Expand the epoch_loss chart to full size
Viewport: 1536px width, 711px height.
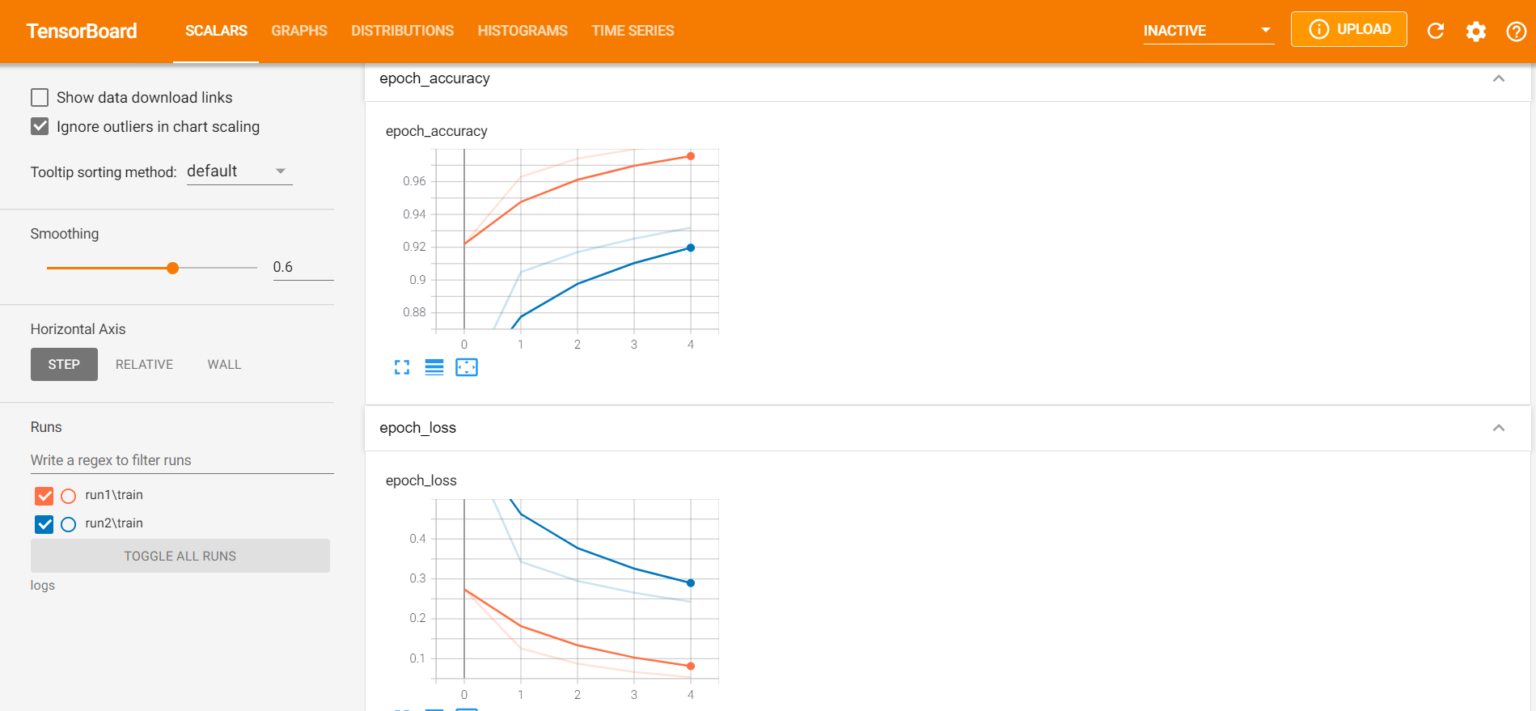402,707
